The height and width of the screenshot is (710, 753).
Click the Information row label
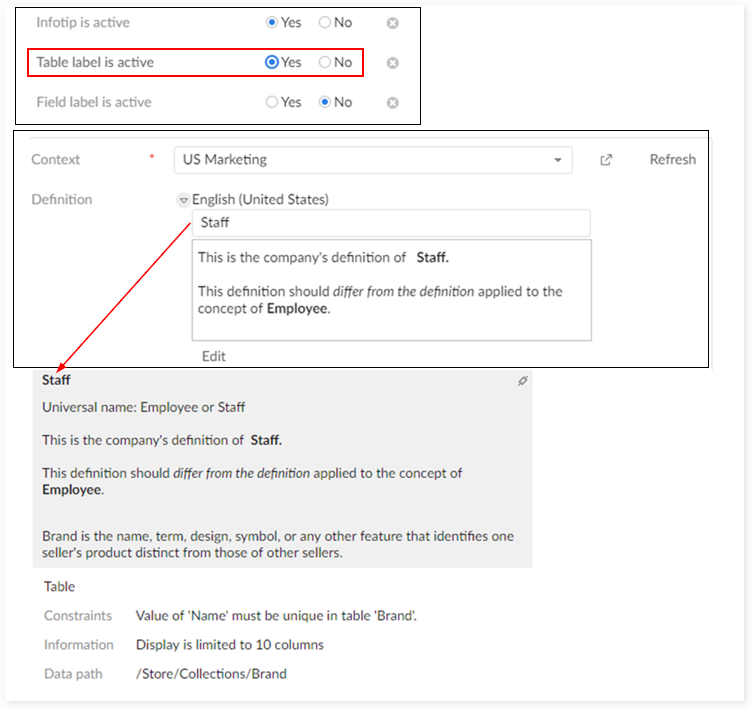coord(79,645)
